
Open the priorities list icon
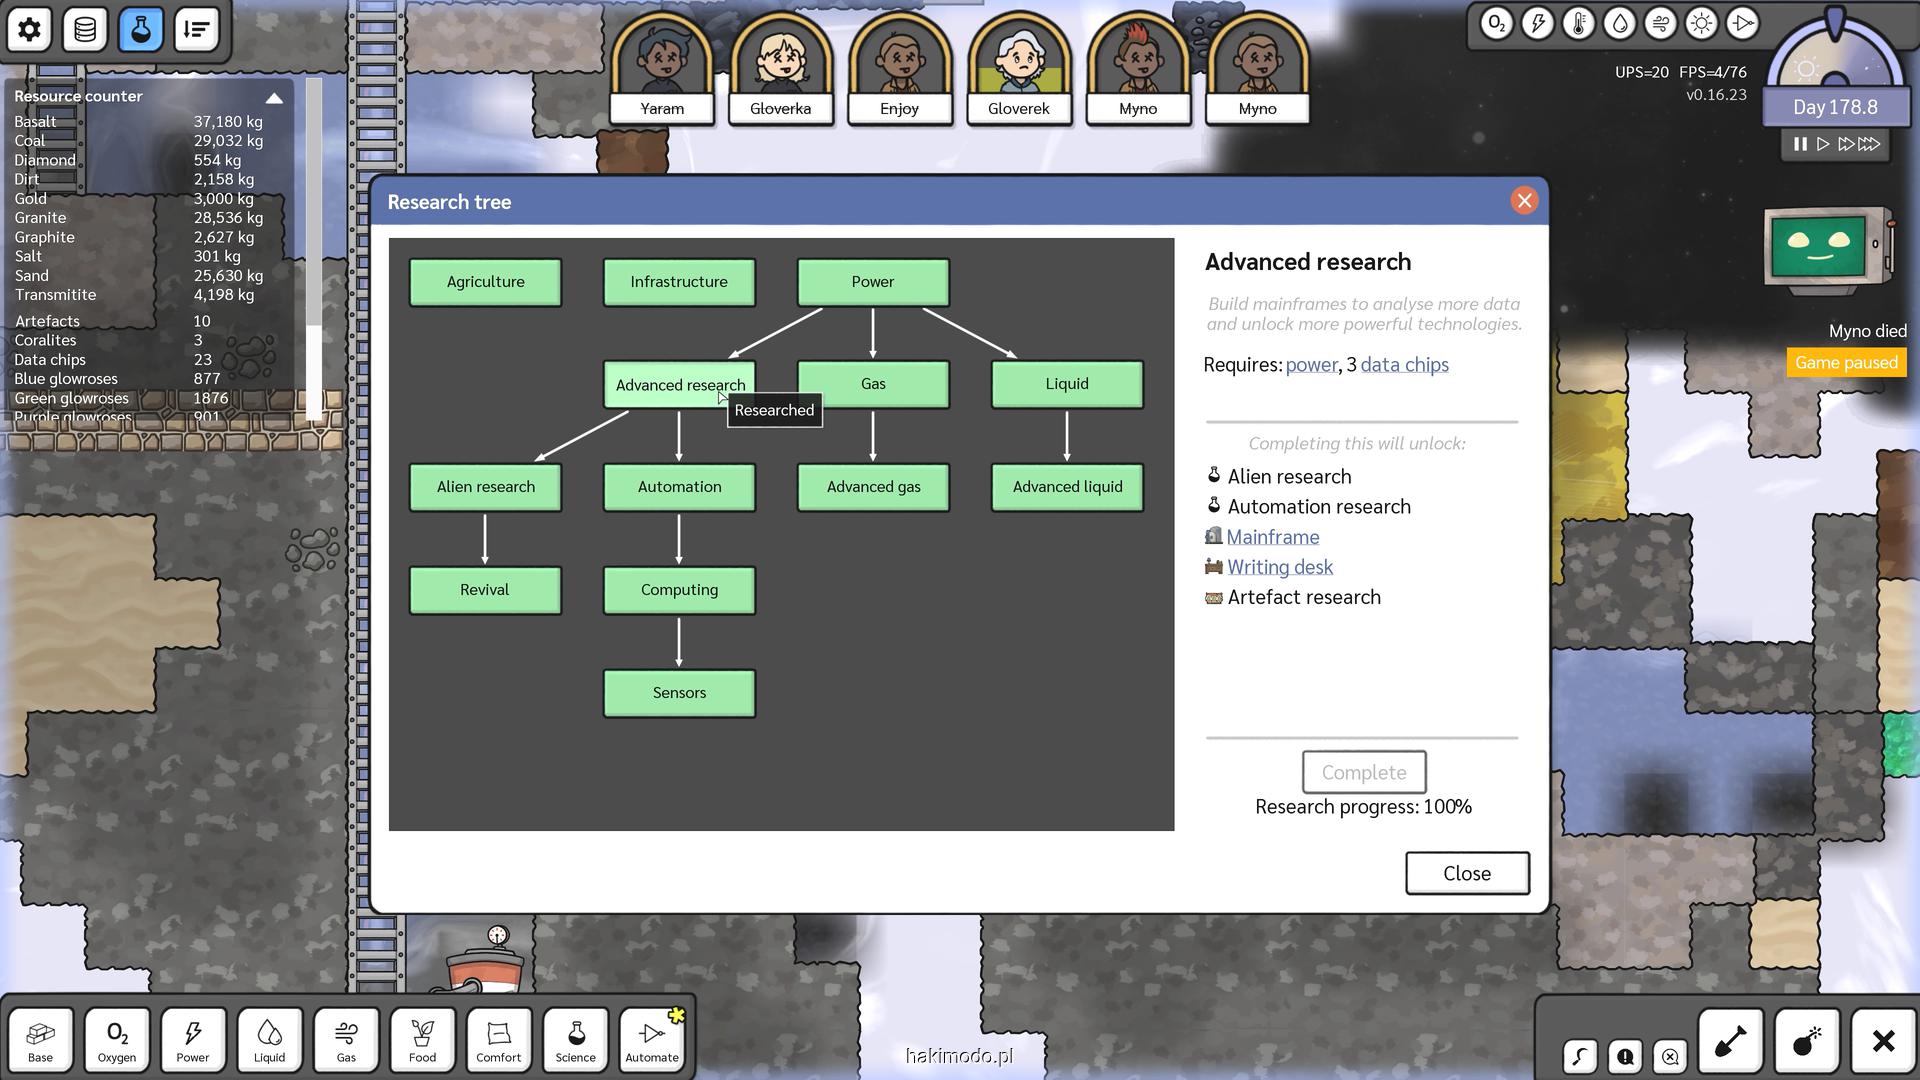click(x=196, y=29)
